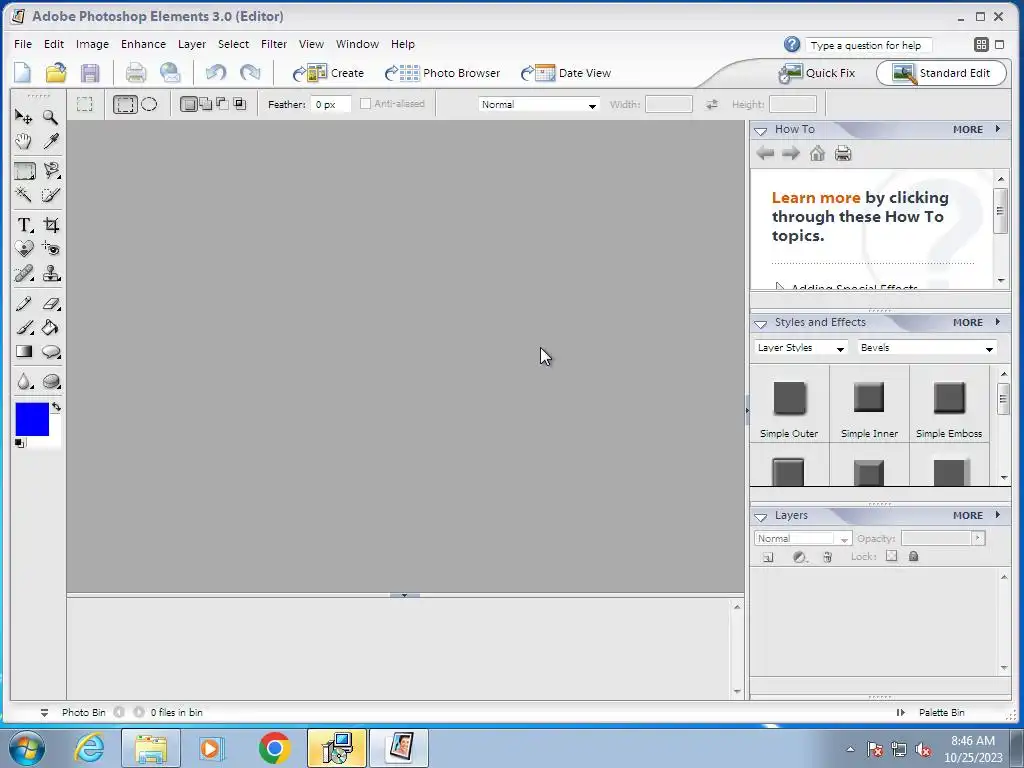Open the Layers blend mode Normal dropdown
Screen dimensions: 1024x768
803,539
